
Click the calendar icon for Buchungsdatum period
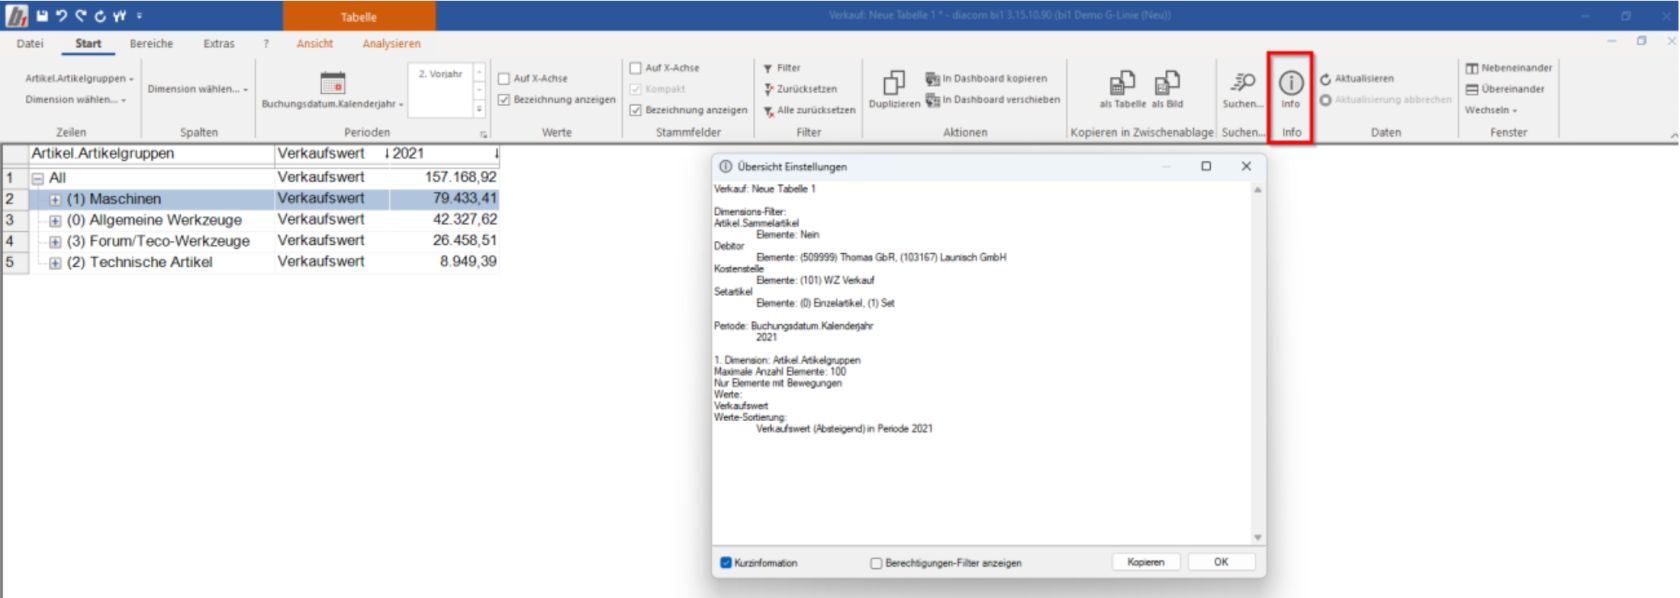pyautogui.click(x=332, y=83)
